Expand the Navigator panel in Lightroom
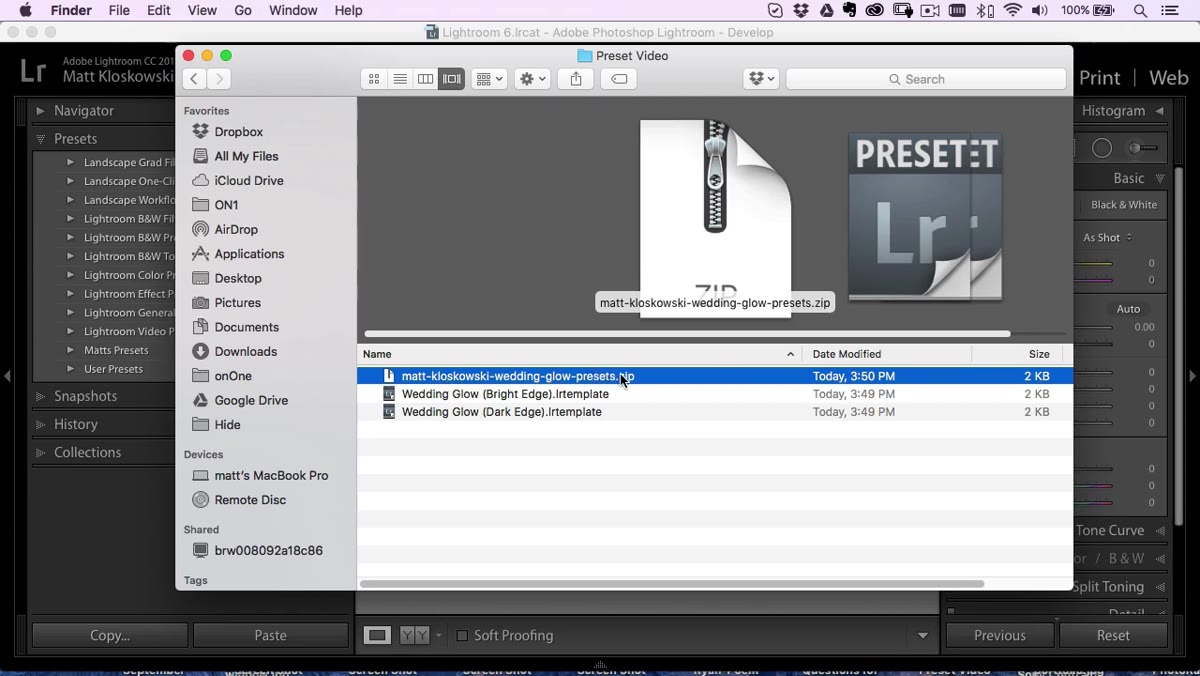This screenshot has width=1200, height=676. (x=40, y=111)
